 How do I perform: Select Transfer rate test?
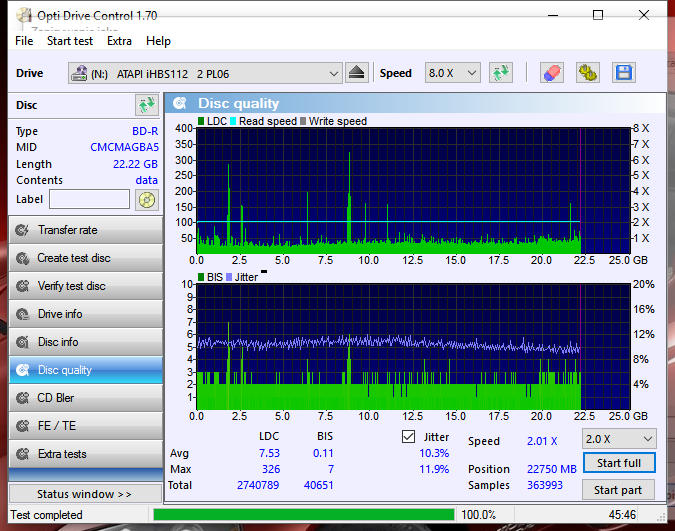pos(86,230)
